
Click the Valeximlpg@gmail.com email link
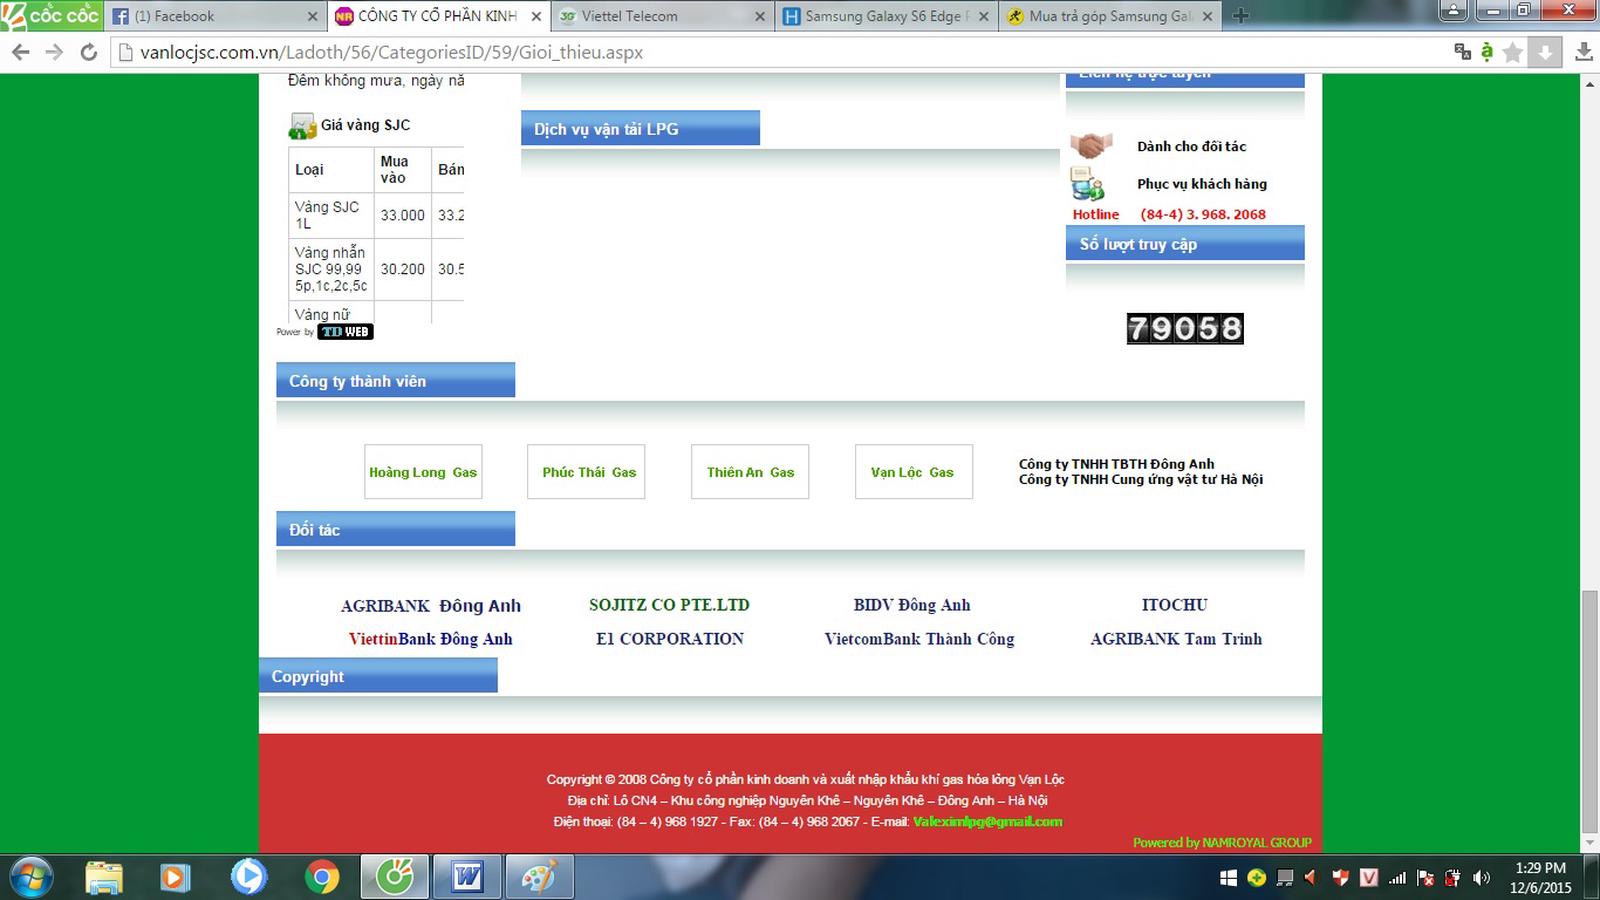click(x=987, y=822)
